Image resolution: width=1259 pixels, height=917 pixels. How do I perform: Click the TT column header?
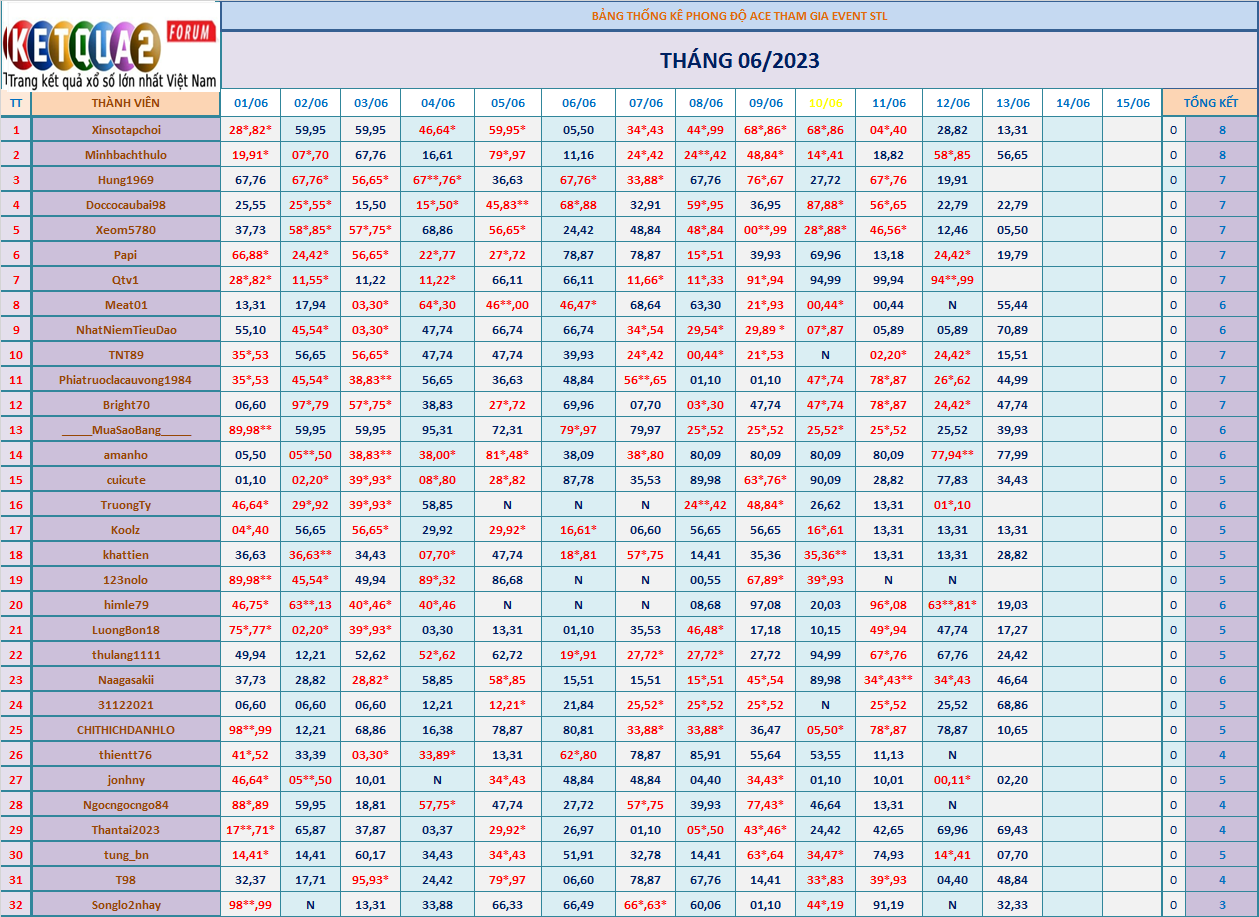click(16, 103)
